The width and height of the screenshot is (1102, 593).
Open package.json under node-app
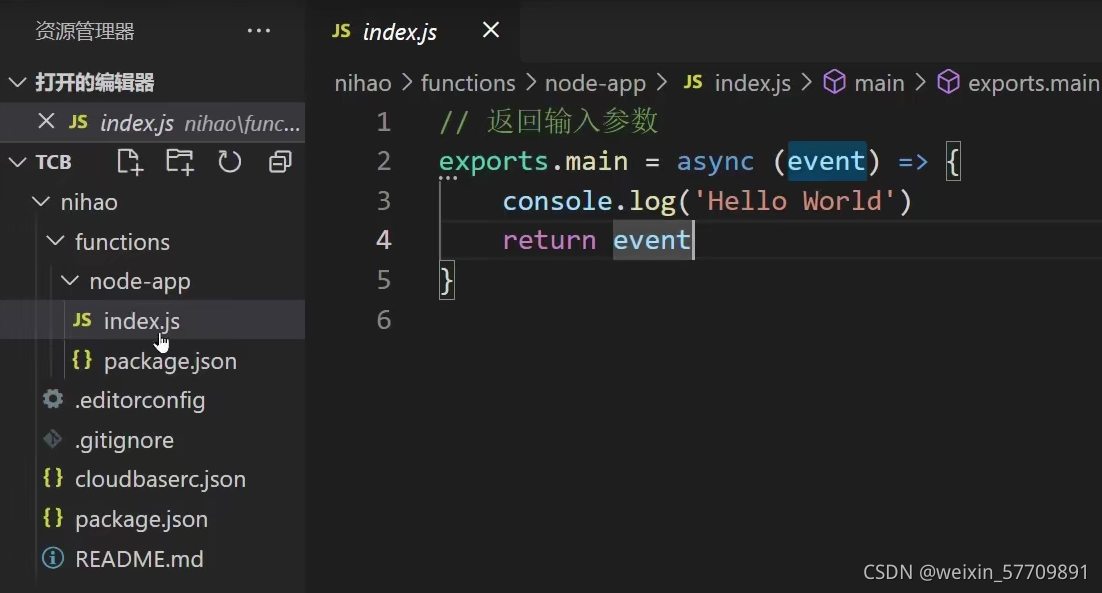pyautogui.click(x=153, y=360)
